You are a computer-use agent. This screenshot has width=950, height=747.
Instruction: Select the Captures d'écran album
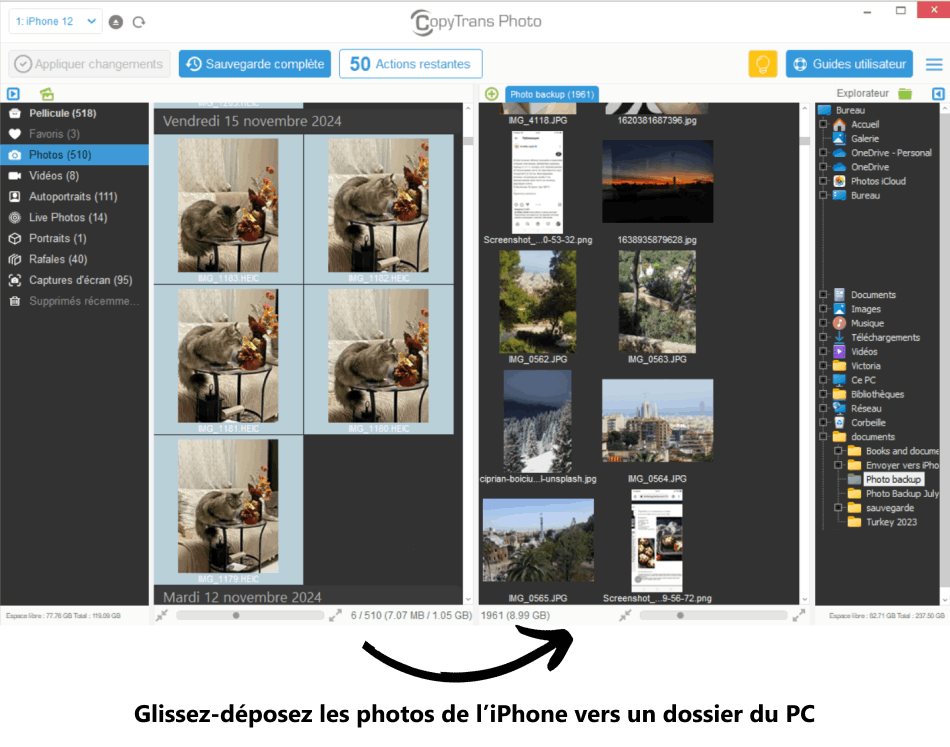(80, 280)
